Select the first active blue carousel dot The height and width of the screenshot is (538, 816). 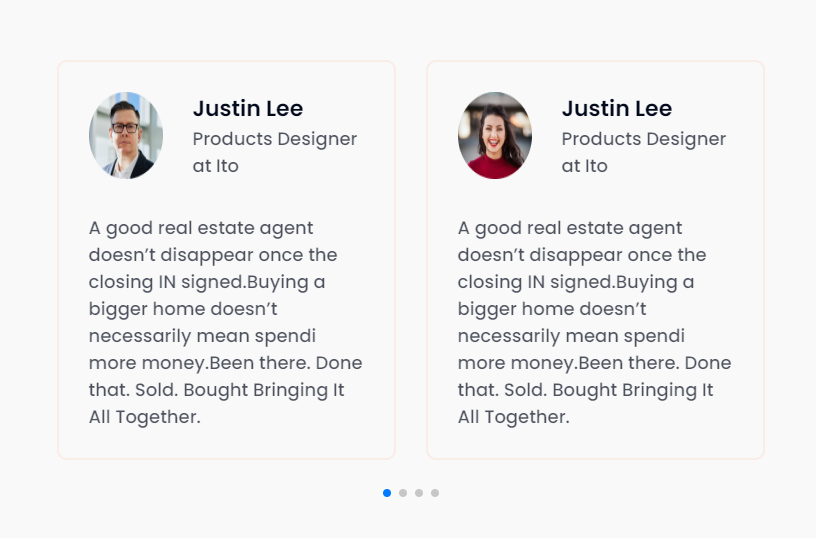pyautogui.click(x=387, y=493)
